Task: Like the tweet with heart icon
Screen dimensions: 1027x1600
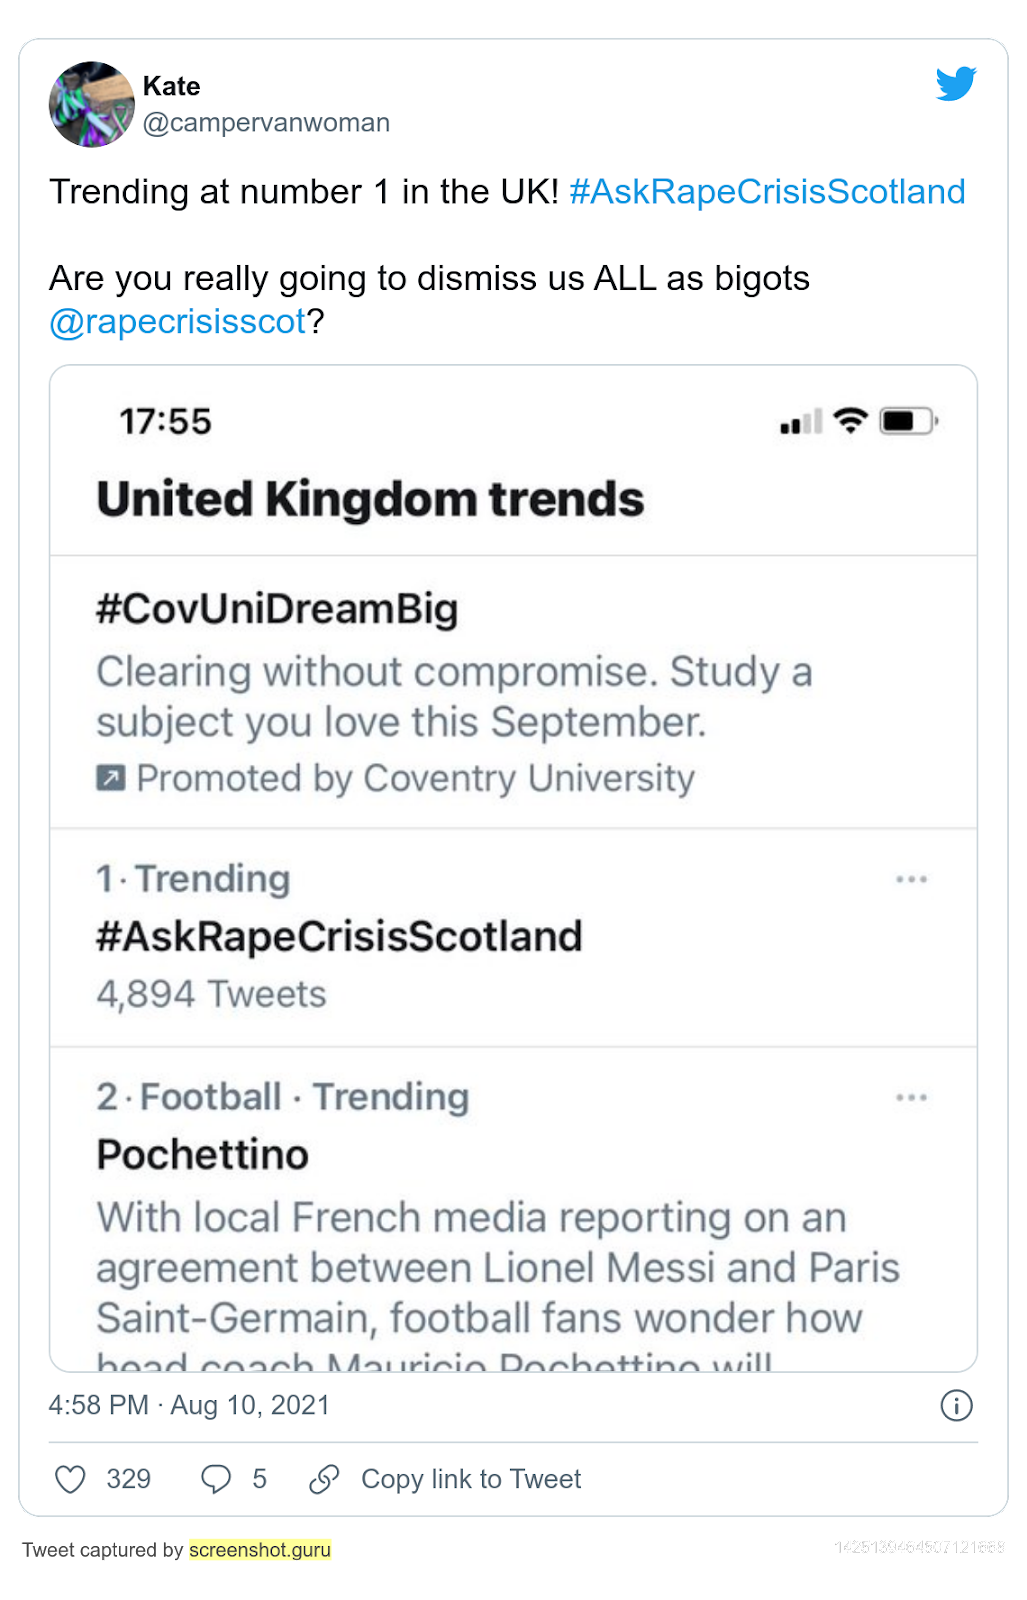Action: pyautogui.click(x=70, y=1479)
